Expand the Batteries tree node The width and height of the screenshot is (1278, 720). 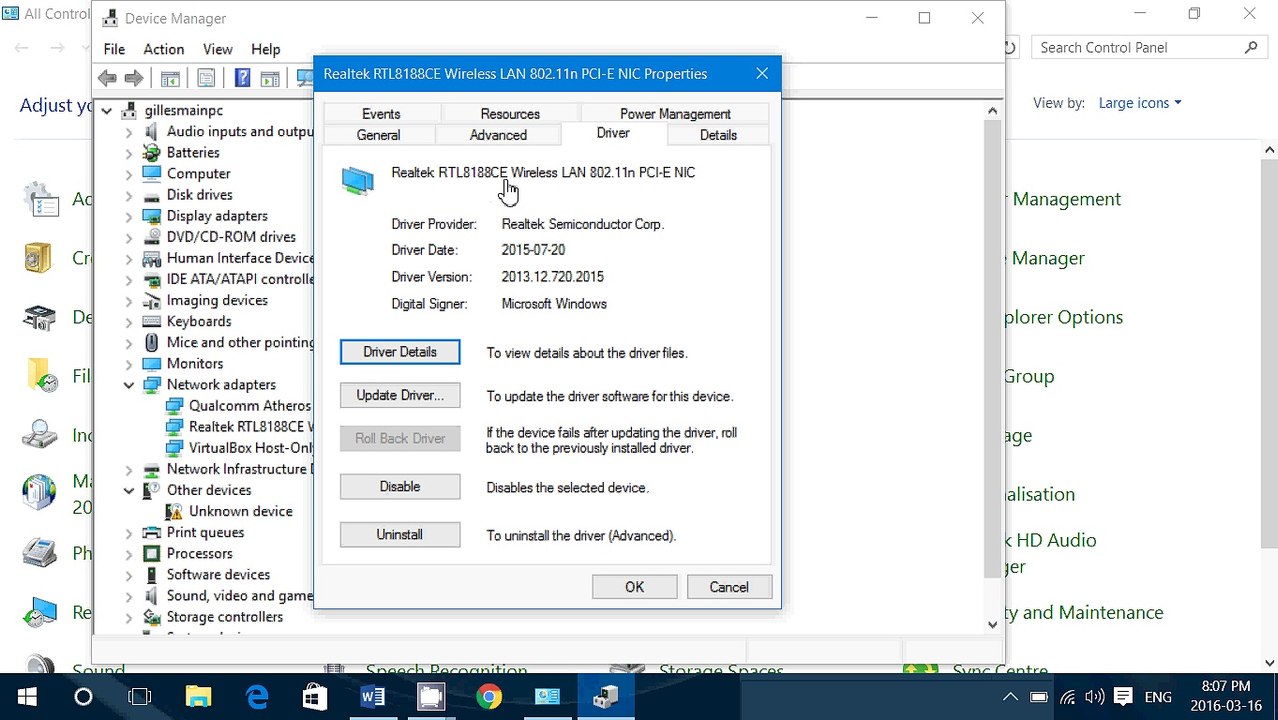[129, 153]
